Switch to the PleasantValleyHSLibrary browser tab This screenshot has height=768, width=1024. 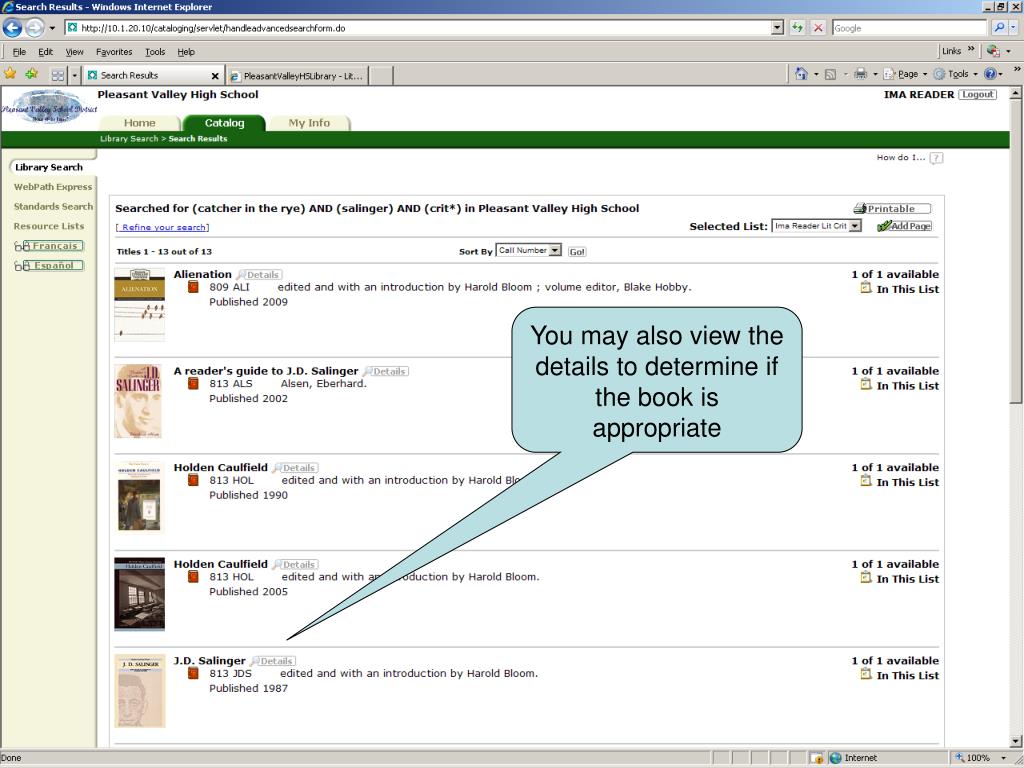coord(297,76)
